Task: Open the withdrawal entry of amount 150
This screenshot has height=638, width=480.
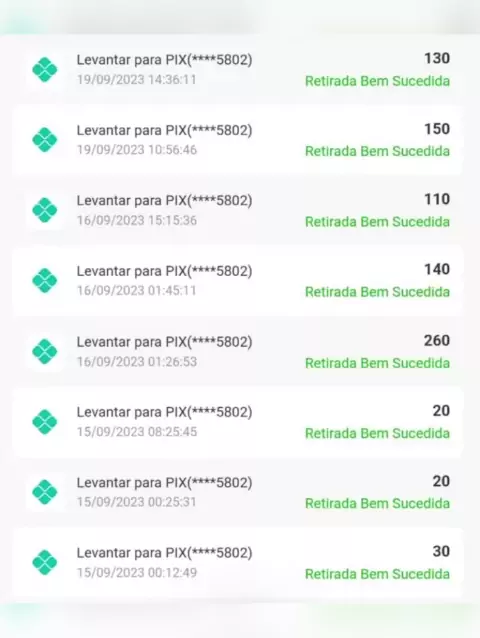Action: [x=238, y=140]
